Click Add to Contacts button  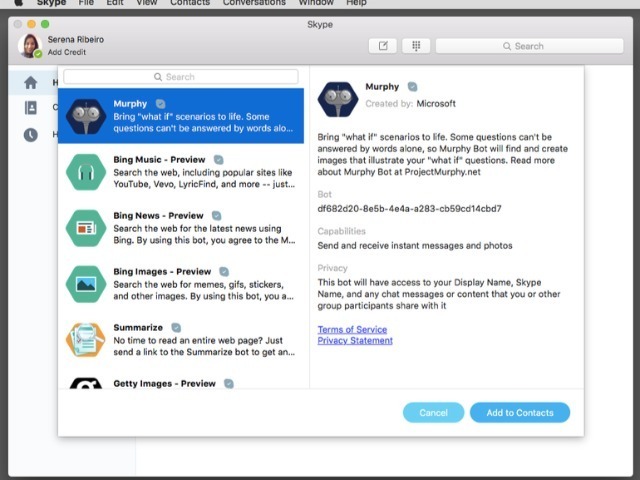[x=520, y=413]
